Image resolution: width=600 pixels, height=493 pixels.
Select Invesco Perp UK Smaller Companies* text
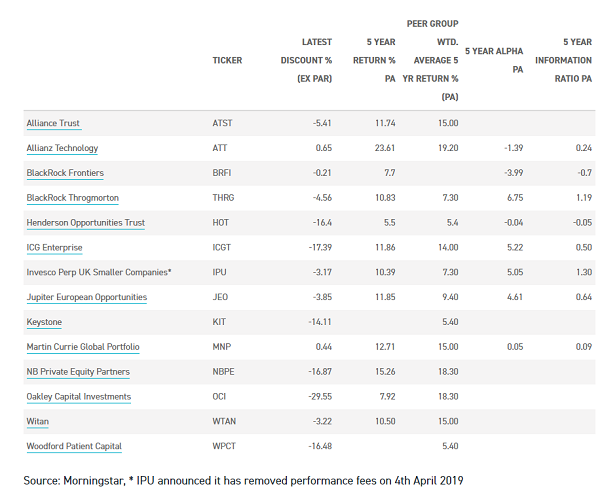tap(99, 273)
